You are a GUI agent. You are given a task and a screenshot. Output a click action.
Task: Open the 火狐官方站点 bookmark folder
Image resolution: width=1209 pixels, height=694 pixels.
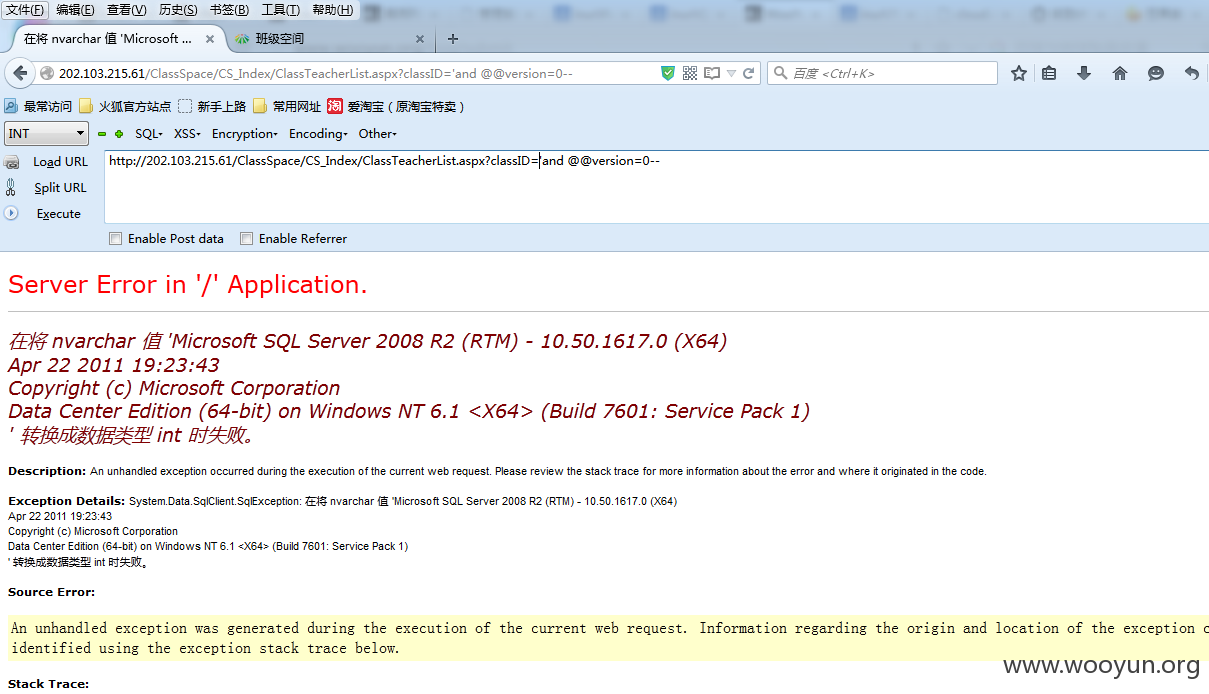point(125,106)
